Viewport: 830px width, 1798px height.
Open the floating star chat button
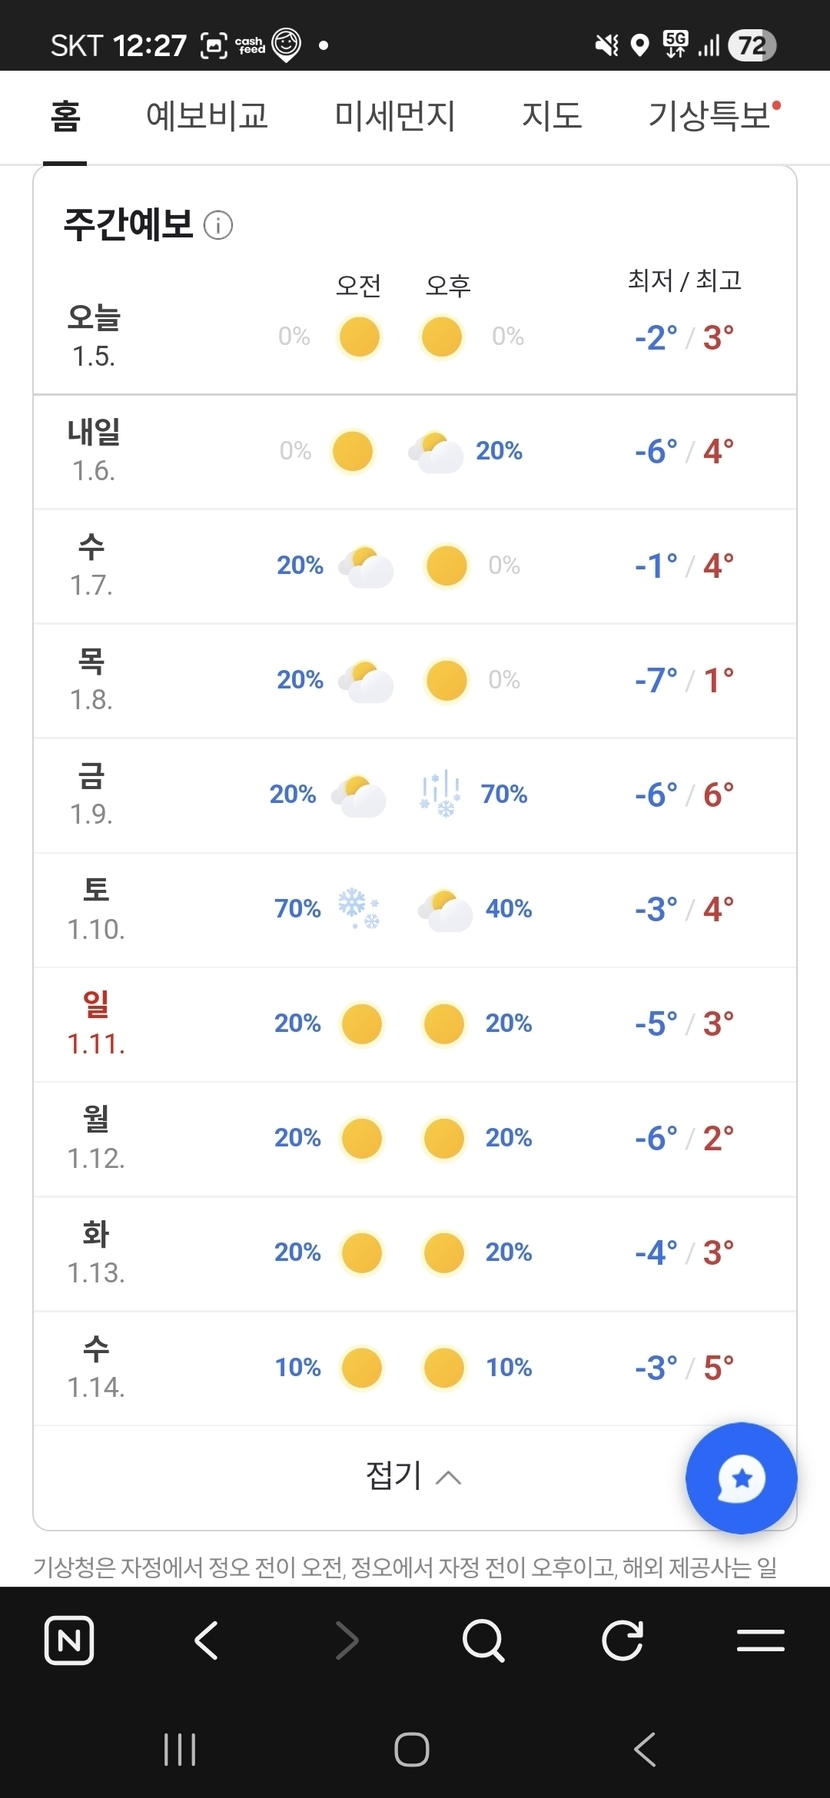741,1478
